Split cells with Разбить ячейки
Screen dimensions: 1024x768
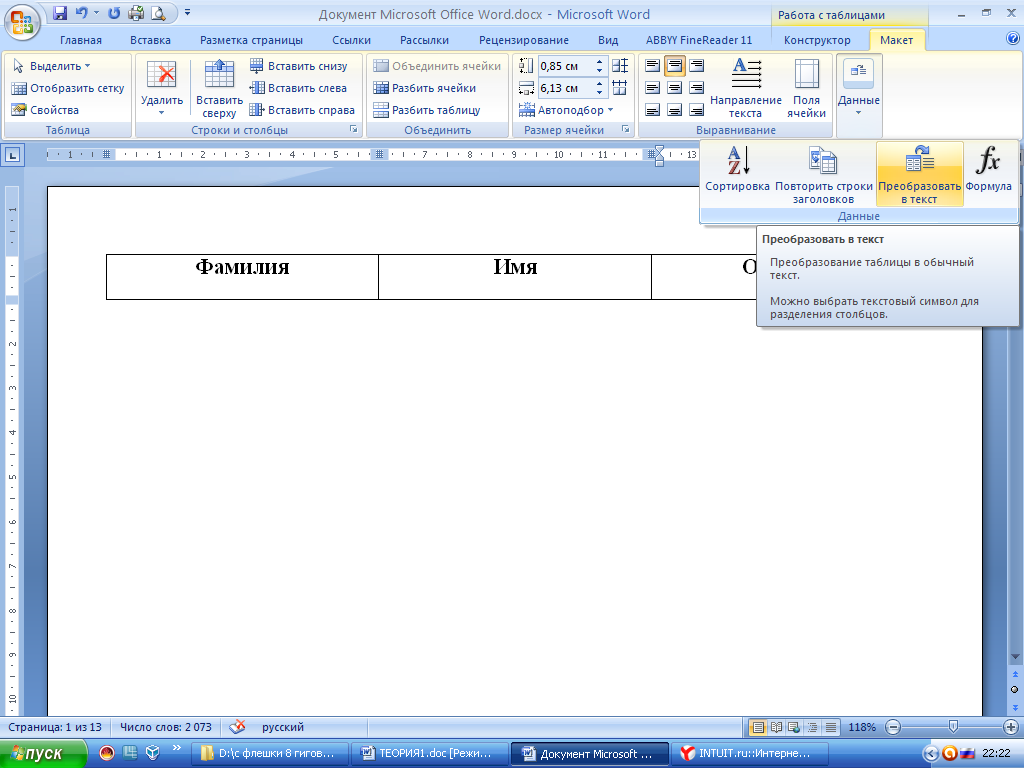425,88
